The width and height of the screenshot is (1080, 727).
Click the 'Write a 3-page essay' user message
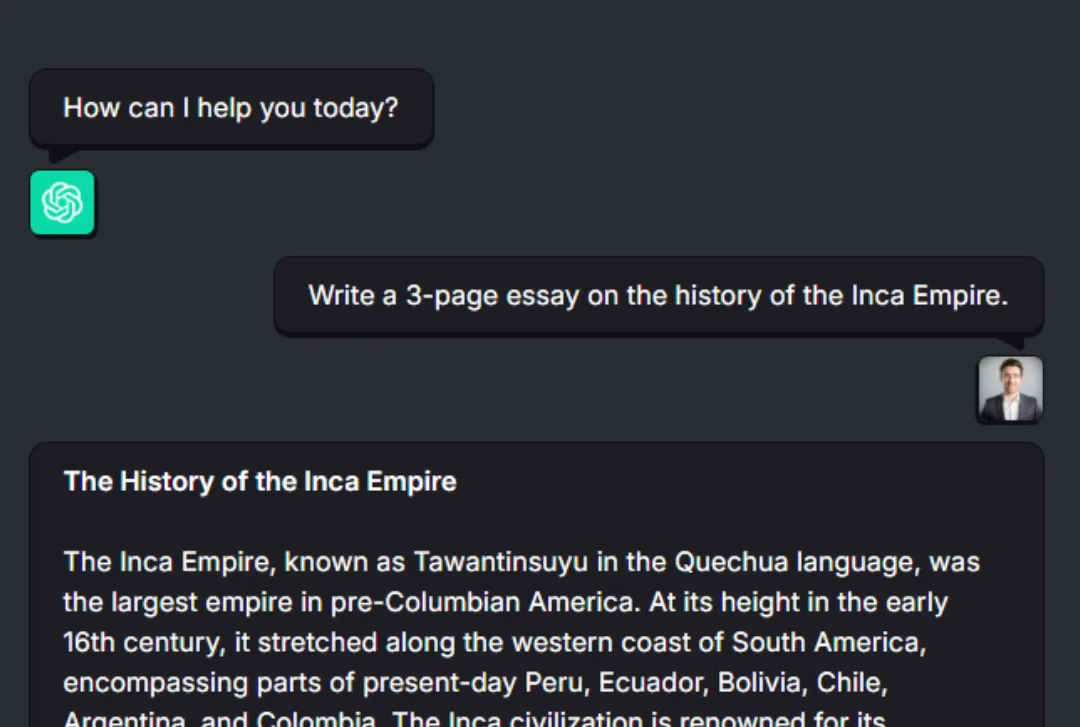tap(658, 296)
